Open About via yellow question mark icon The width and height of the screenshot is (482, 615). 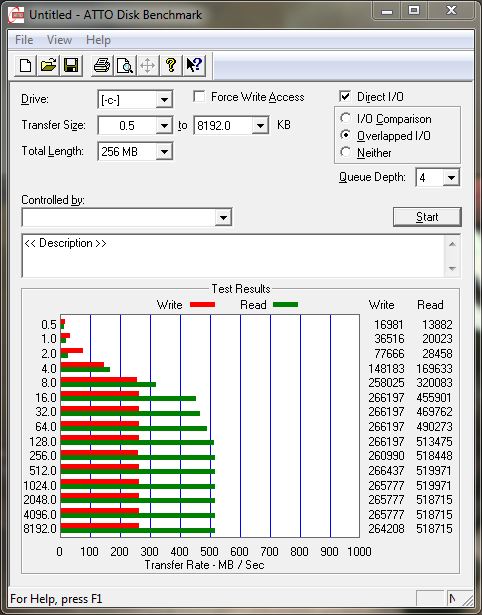pyautogui.click(x=171, y=65)
